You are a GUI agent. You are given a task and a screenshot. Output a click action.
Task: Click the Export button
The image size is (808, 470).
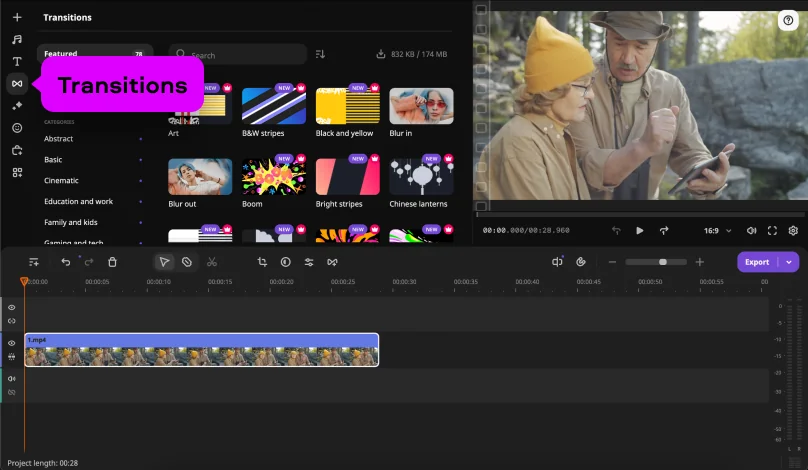[757, 262]
